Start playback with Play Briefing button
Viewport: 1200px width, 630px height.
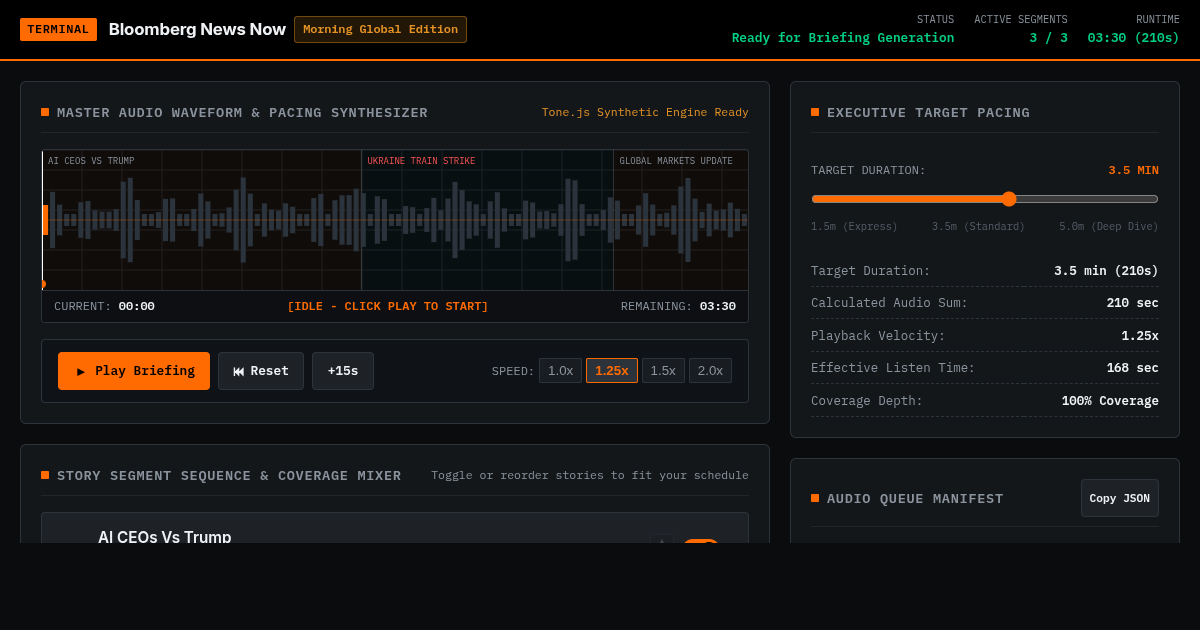(x=134, y=371)
